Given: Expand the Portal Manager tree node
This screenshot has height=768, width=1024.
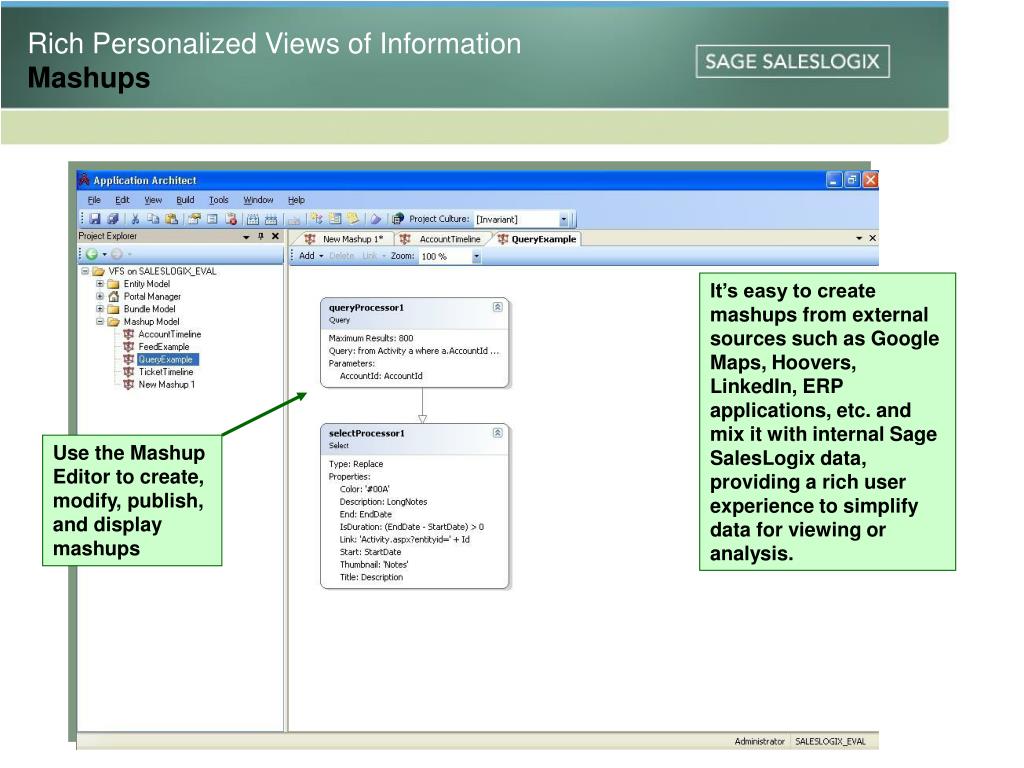Looking at the screenshot, I should point(100,296).
